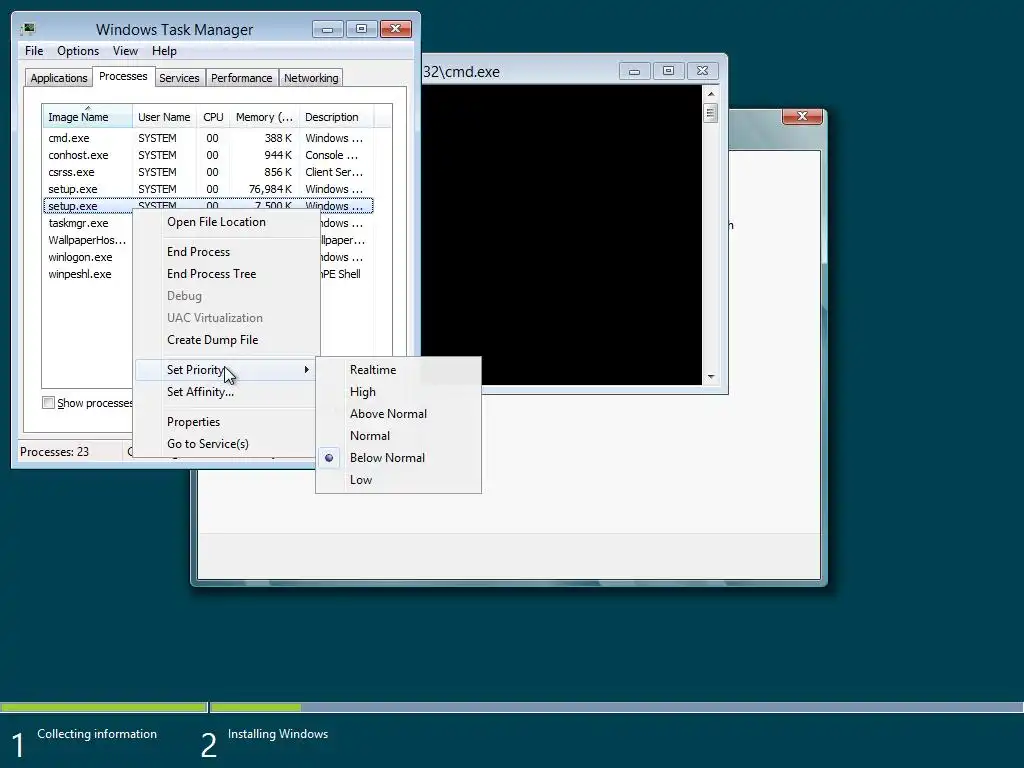Click the Task Manager title bar icon
1024x768 pixels.
coord(27,29)
